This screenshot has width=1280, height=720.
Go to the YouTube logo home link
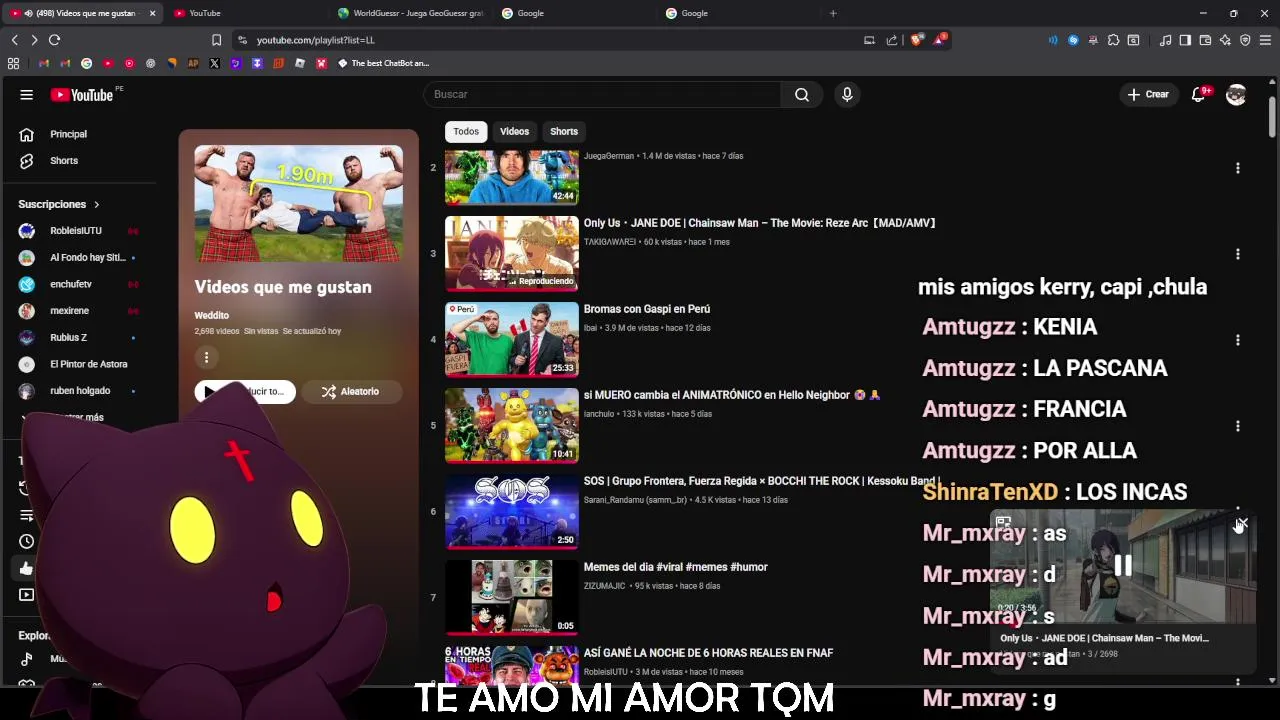82,95
